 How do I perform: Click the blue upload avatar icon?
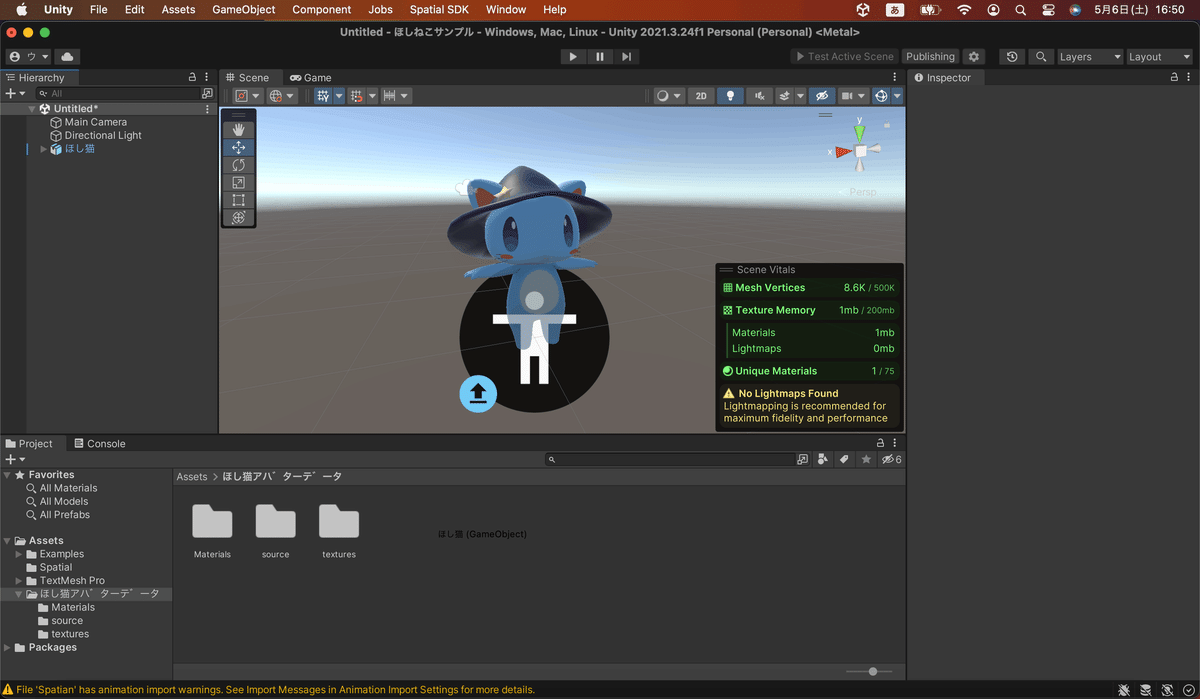pyautogui.click(x=478, y=393)
